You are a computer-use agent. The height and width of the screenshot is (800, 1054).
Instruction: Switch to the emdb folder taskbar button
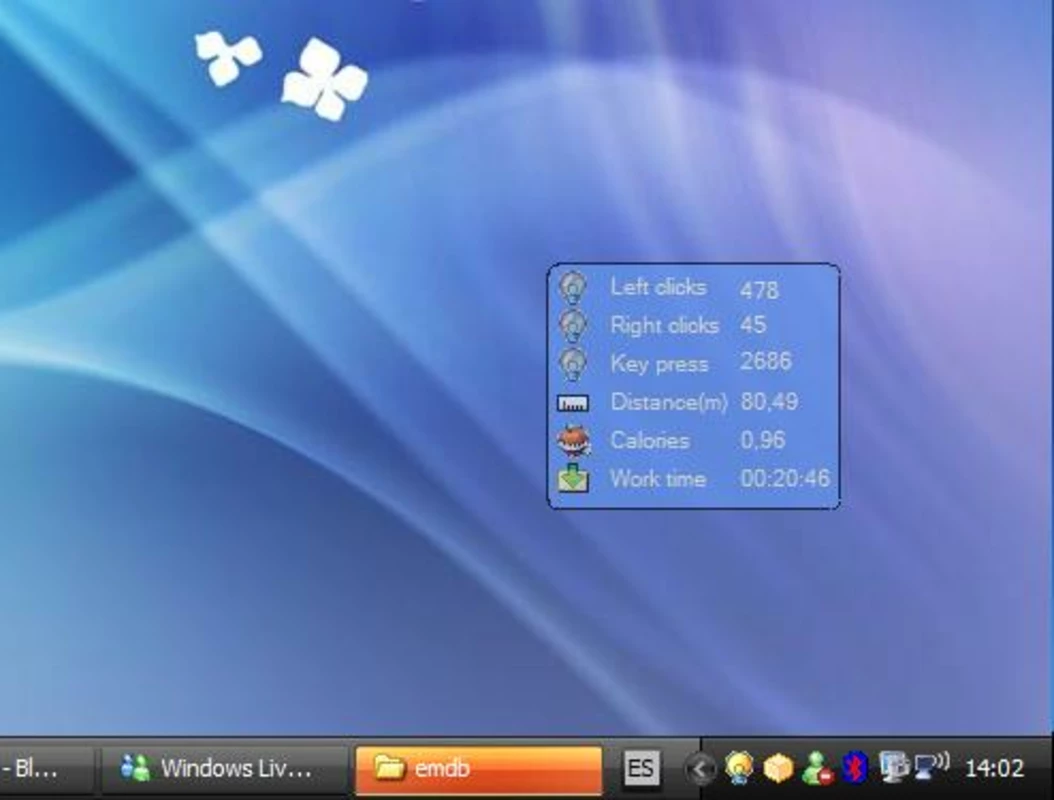pyautogui.click(x=479, y=768)
